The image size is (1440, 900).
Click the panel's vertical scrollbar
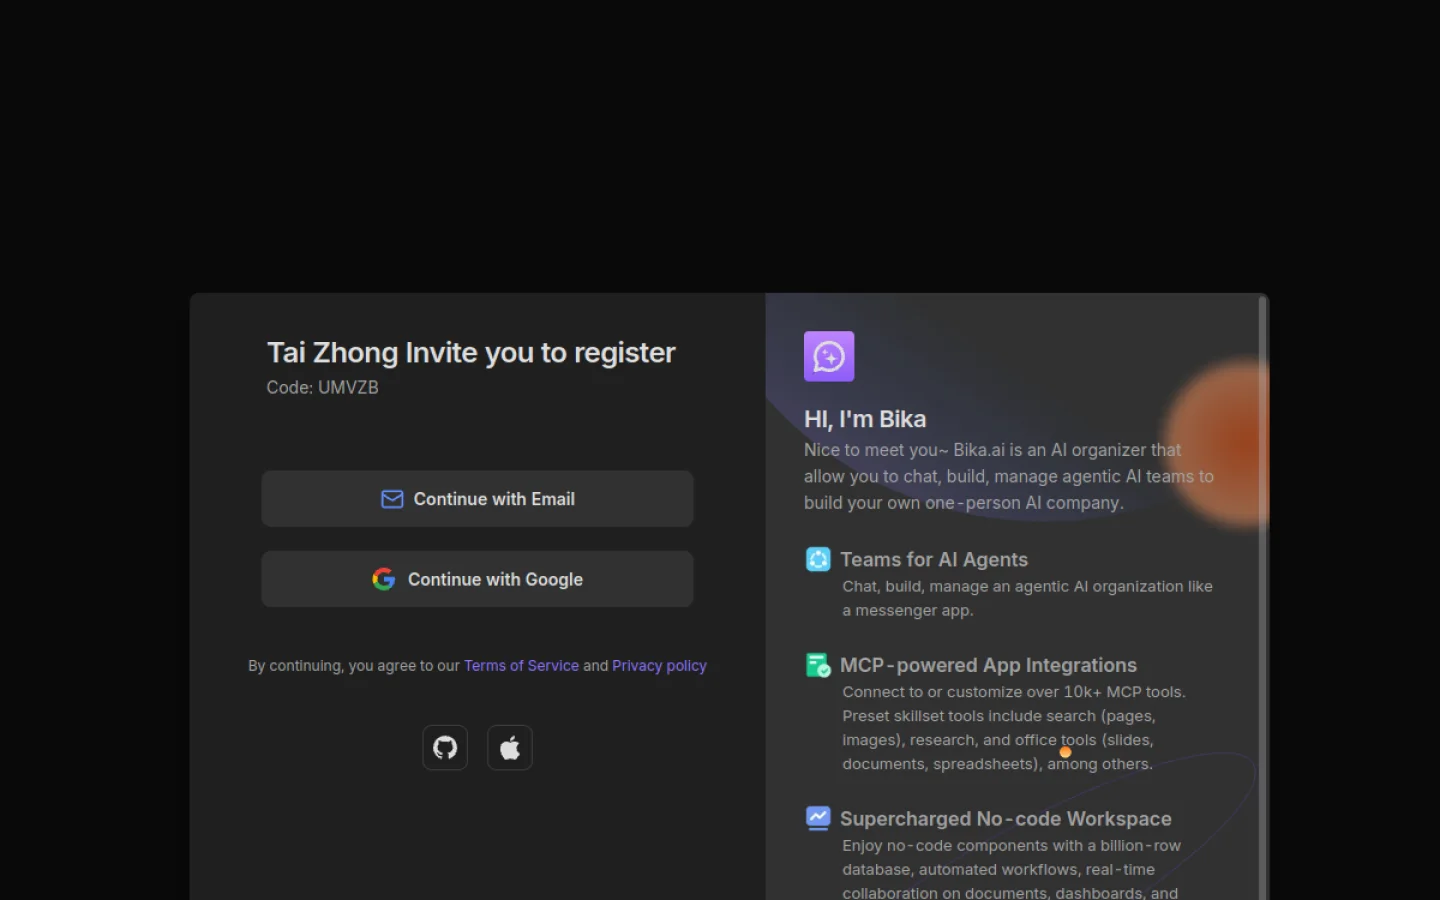click(x=1262, y=598)
